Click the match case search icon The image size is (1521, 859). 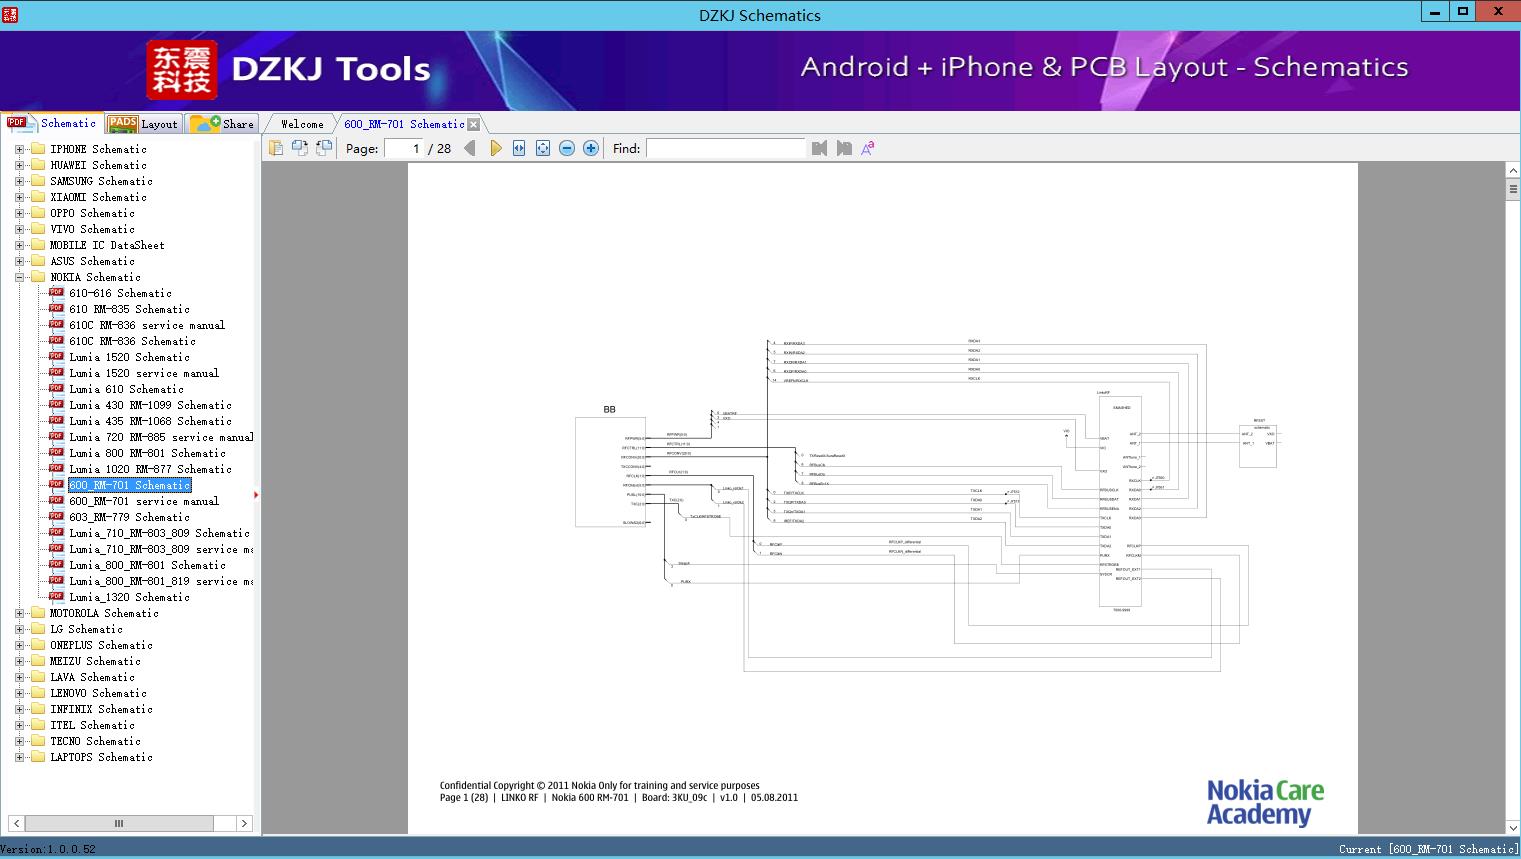tap(868, 148)
